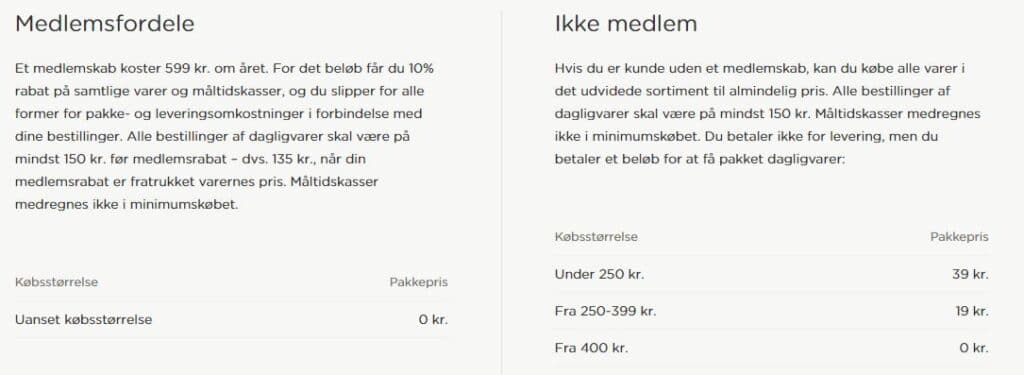Viewport: 1024px width, 375px height.
Task: Click the 'betaler et beløb for at få pakket' line
Action: point(699,159)
